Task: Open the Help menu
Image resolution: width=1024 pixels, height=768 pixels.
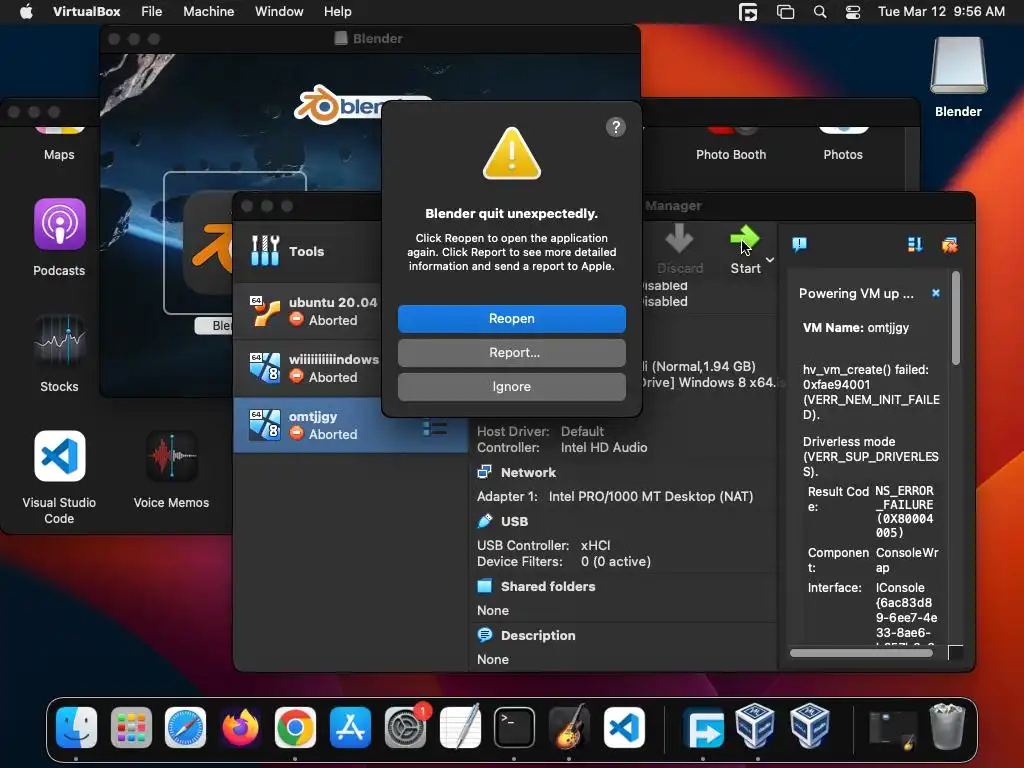Action: pyautogui.click(x=338, y=11)
